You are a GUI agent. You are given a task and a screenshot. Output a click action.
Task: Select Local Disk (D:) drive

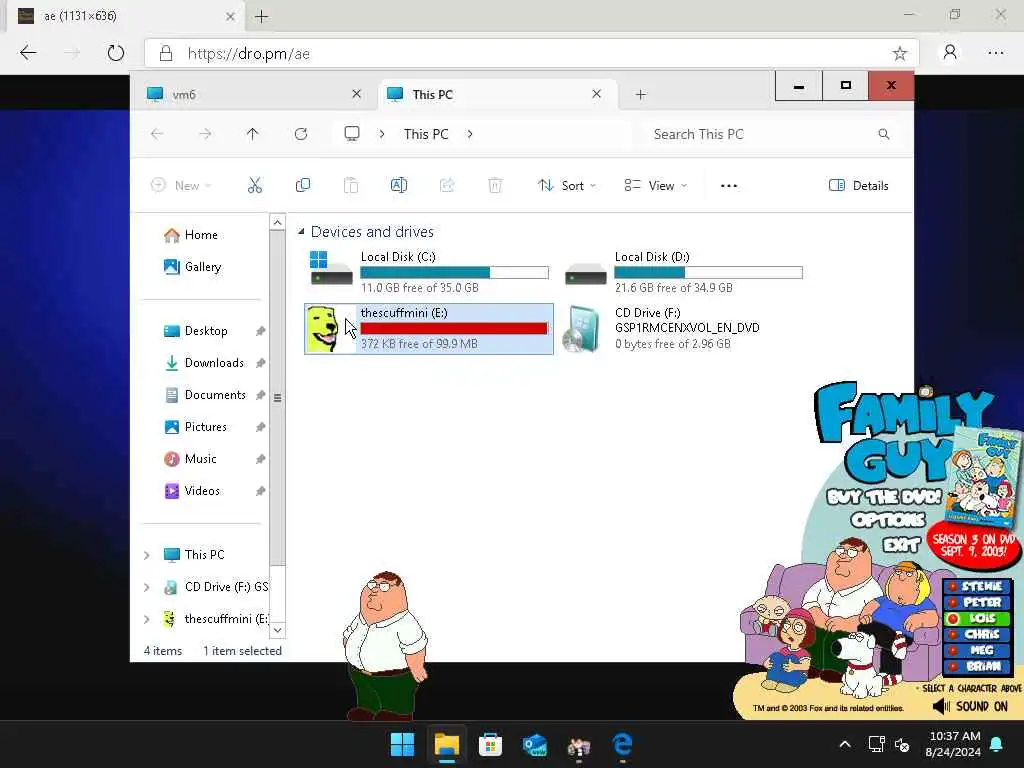(x=683, y=272)
